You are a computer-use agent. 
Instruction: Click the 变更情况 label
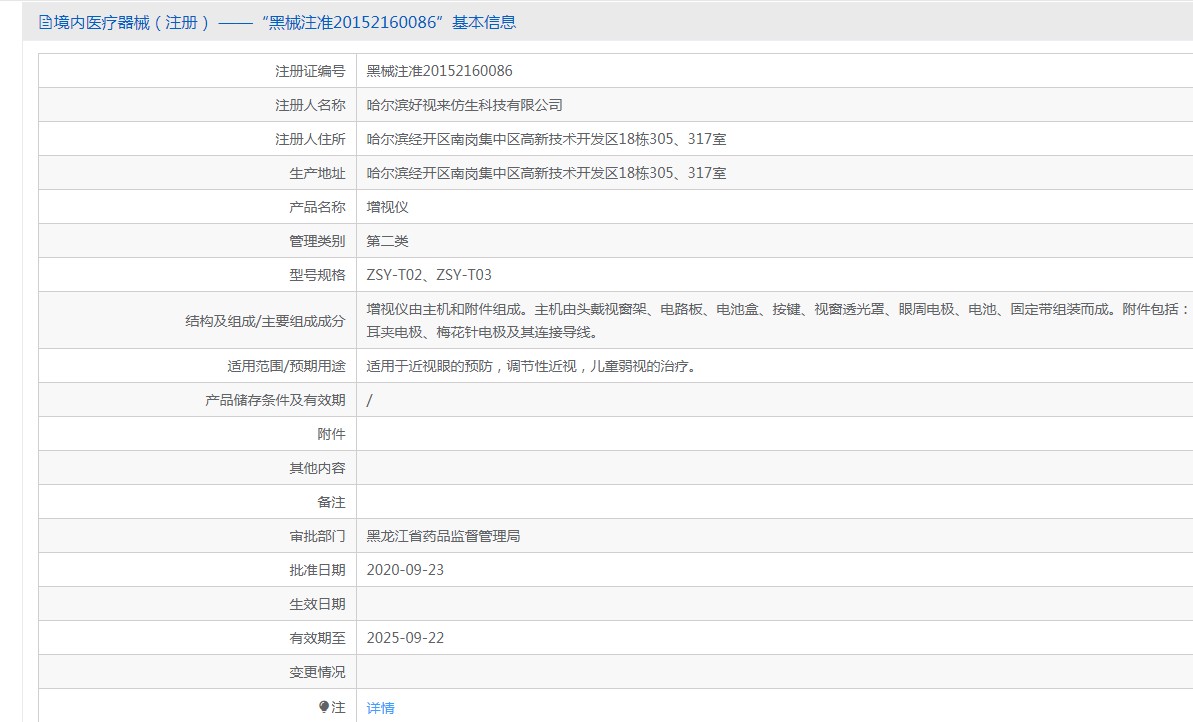point(317,672)
